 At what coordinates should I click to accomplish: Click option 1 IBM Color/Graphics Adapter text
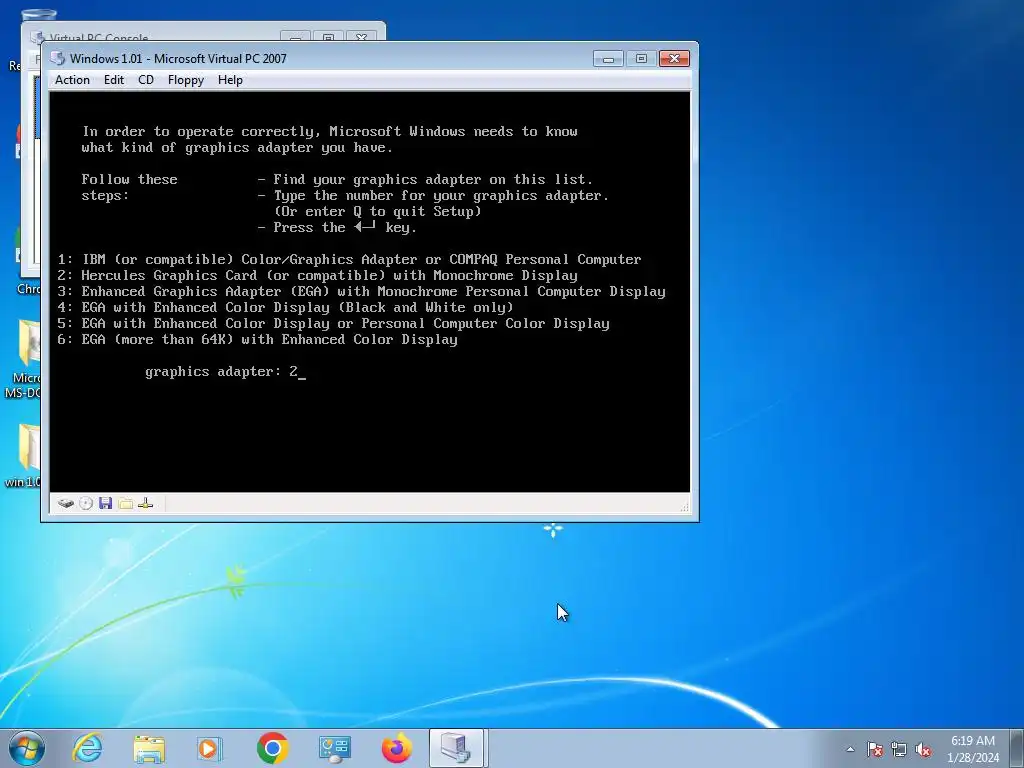click(349, 259)
